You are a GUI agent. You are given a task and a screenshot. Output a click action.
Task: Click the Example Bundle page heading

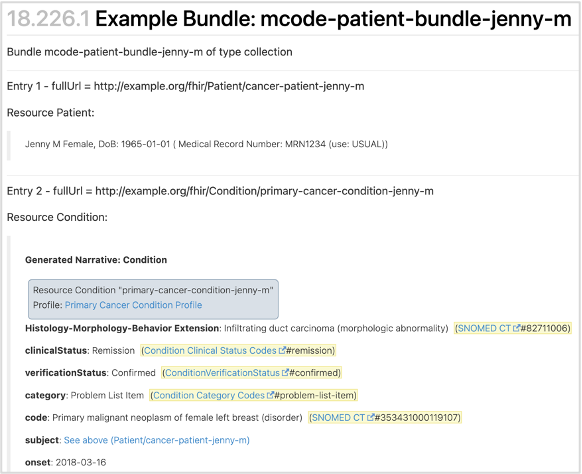click(333, 19)
